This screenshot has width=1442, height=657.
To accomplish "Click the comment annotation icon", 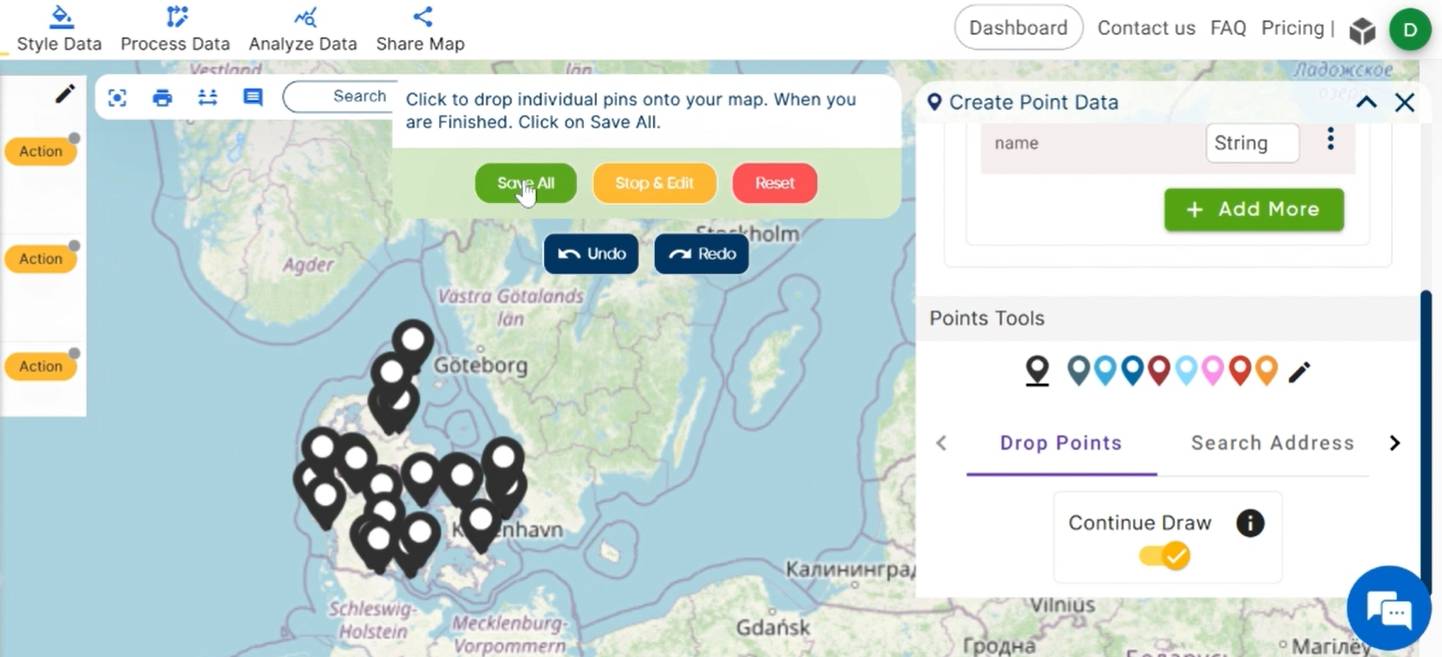I will [253, 97].
